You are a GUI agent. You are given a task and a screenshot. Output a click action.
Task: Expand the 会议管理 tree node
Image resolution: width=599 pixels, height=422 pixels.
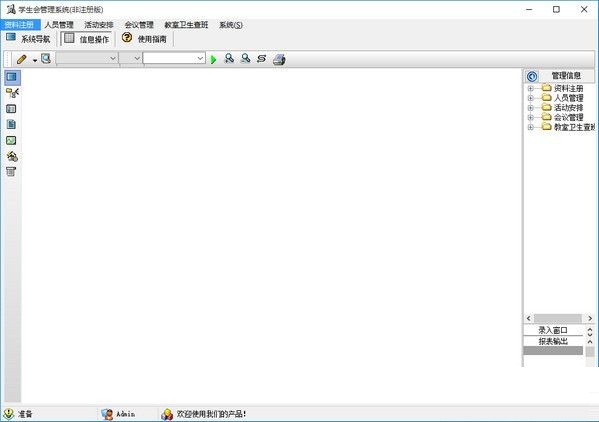[x=530, y=118]
